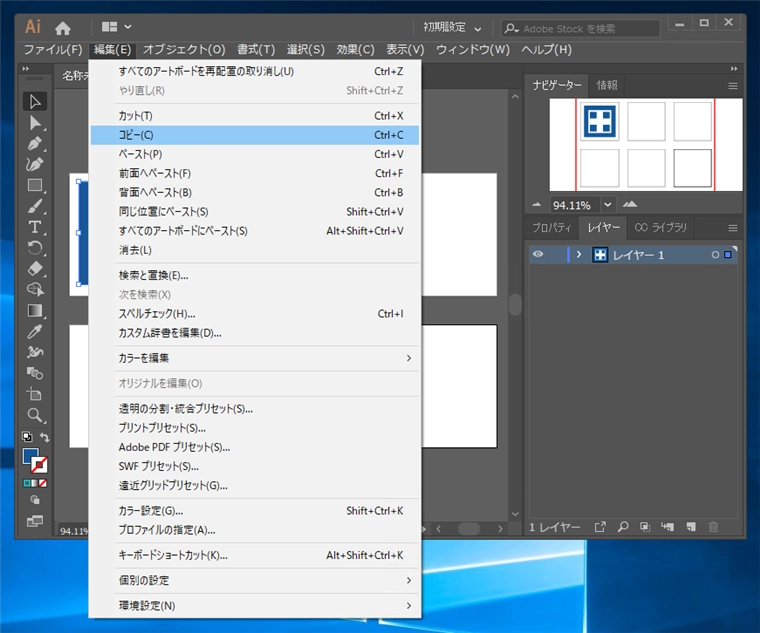
Task: Click the Direct Selection arrow tool
Action: tap(35, 122)
